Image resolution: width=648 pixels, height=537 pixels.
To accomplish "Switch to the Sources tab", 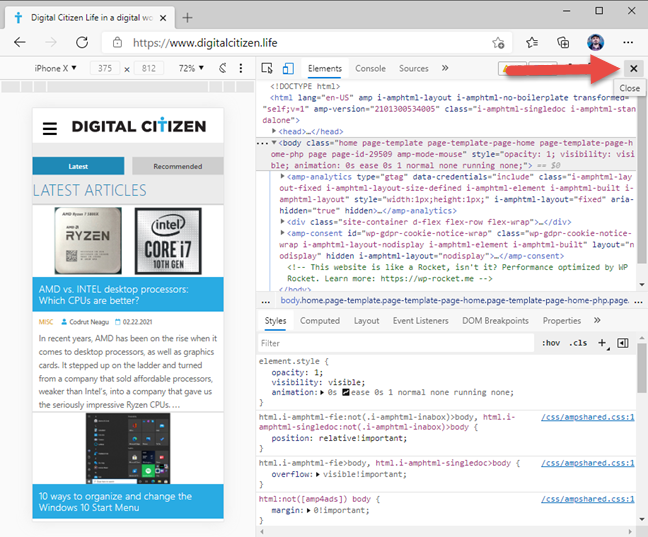I will click(414, 69).
